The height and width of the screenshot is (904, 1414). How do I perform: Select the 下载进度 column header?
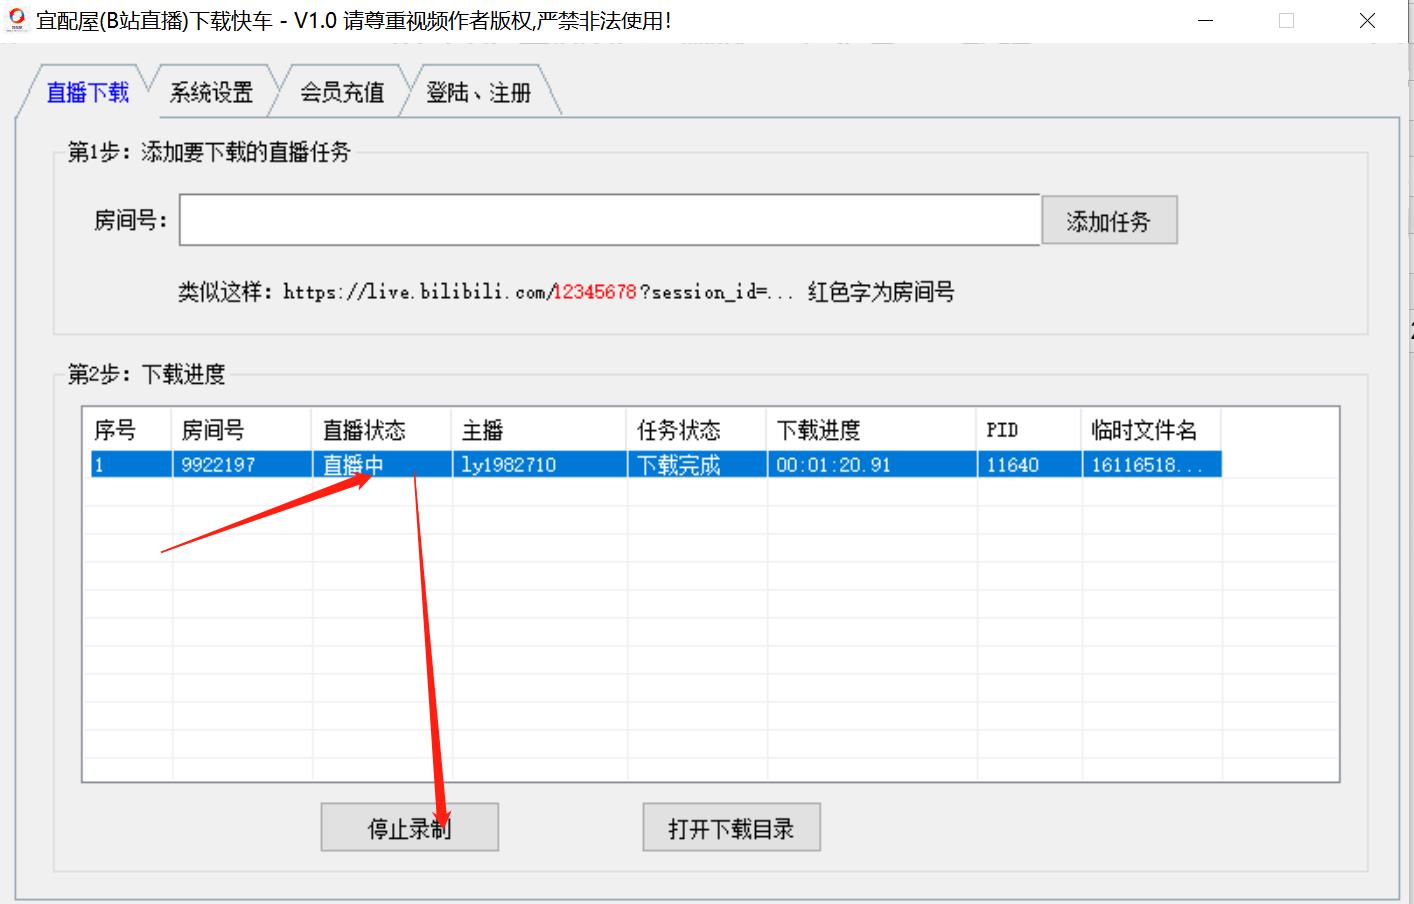(x=871, y=430)
